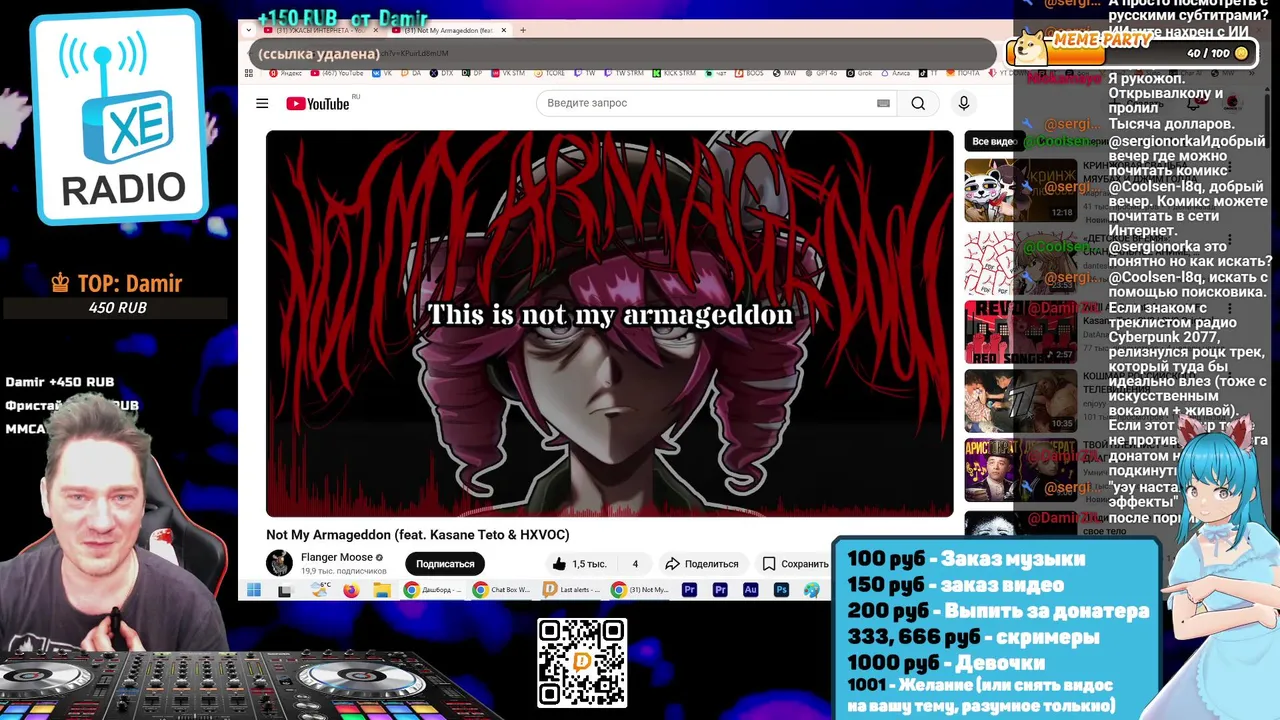Open the on-screen keyboard in the search box
This screenshot has height=720, width=1280.
(883, 103)
